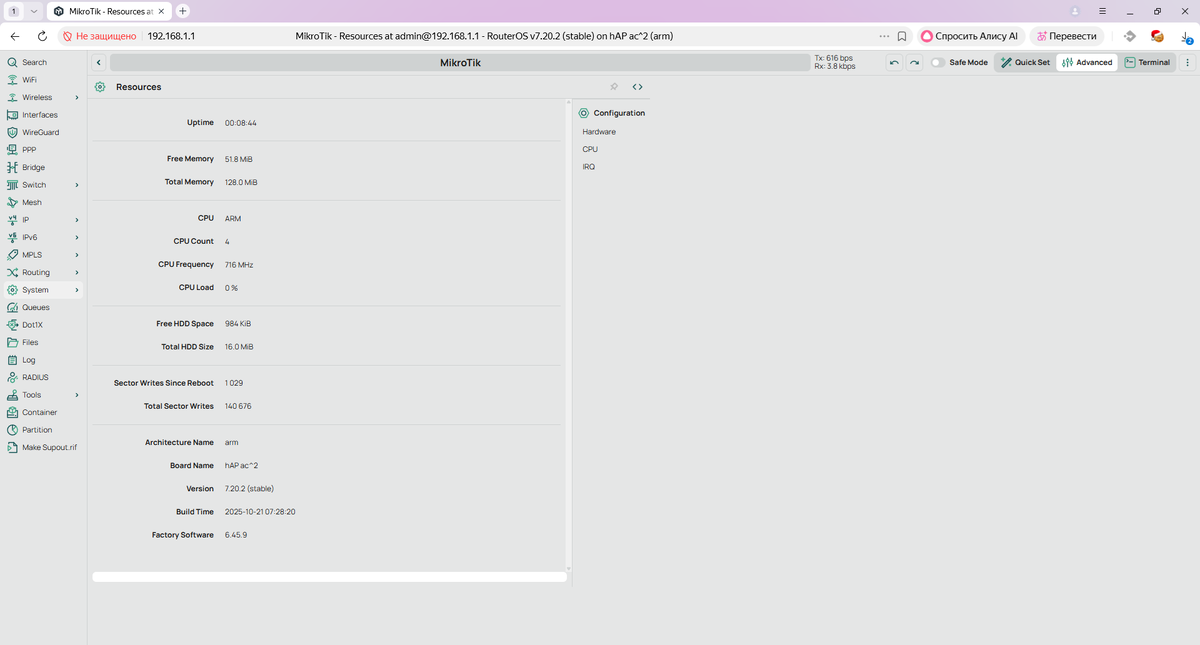
Task: Click the gear icon beside Resources title
Action: 100,87
